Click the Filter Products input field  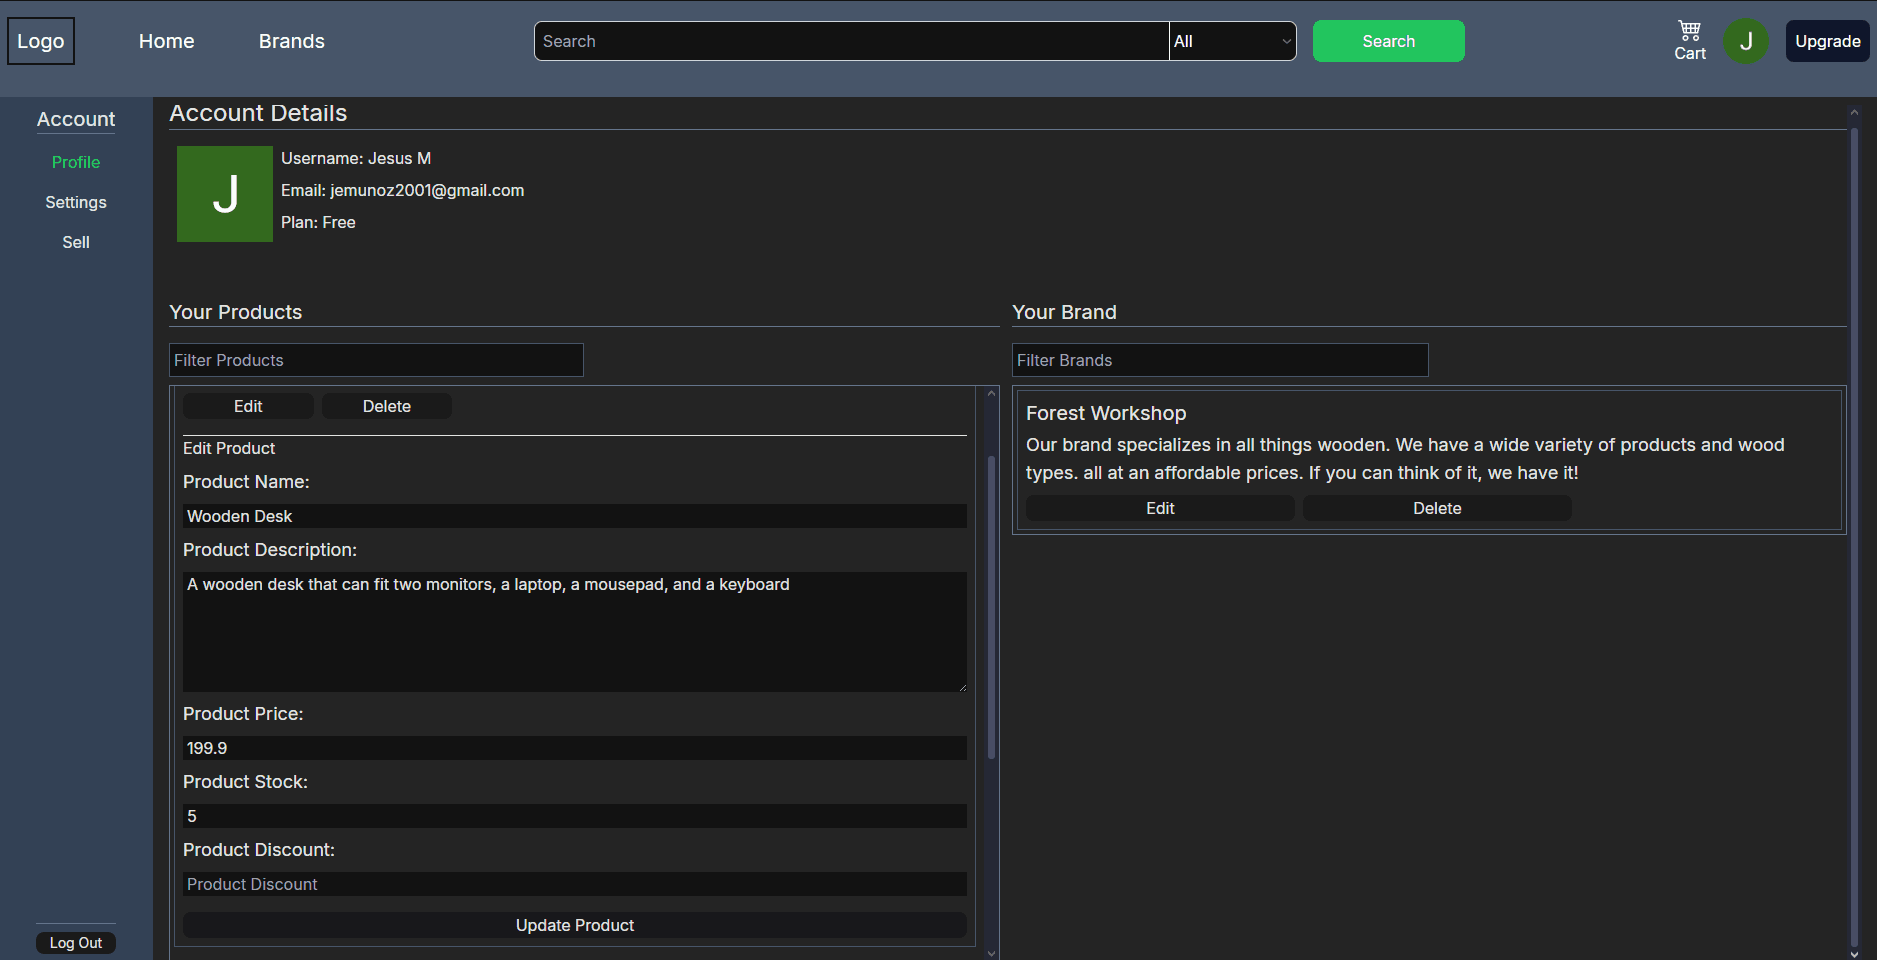coord(376,360)
